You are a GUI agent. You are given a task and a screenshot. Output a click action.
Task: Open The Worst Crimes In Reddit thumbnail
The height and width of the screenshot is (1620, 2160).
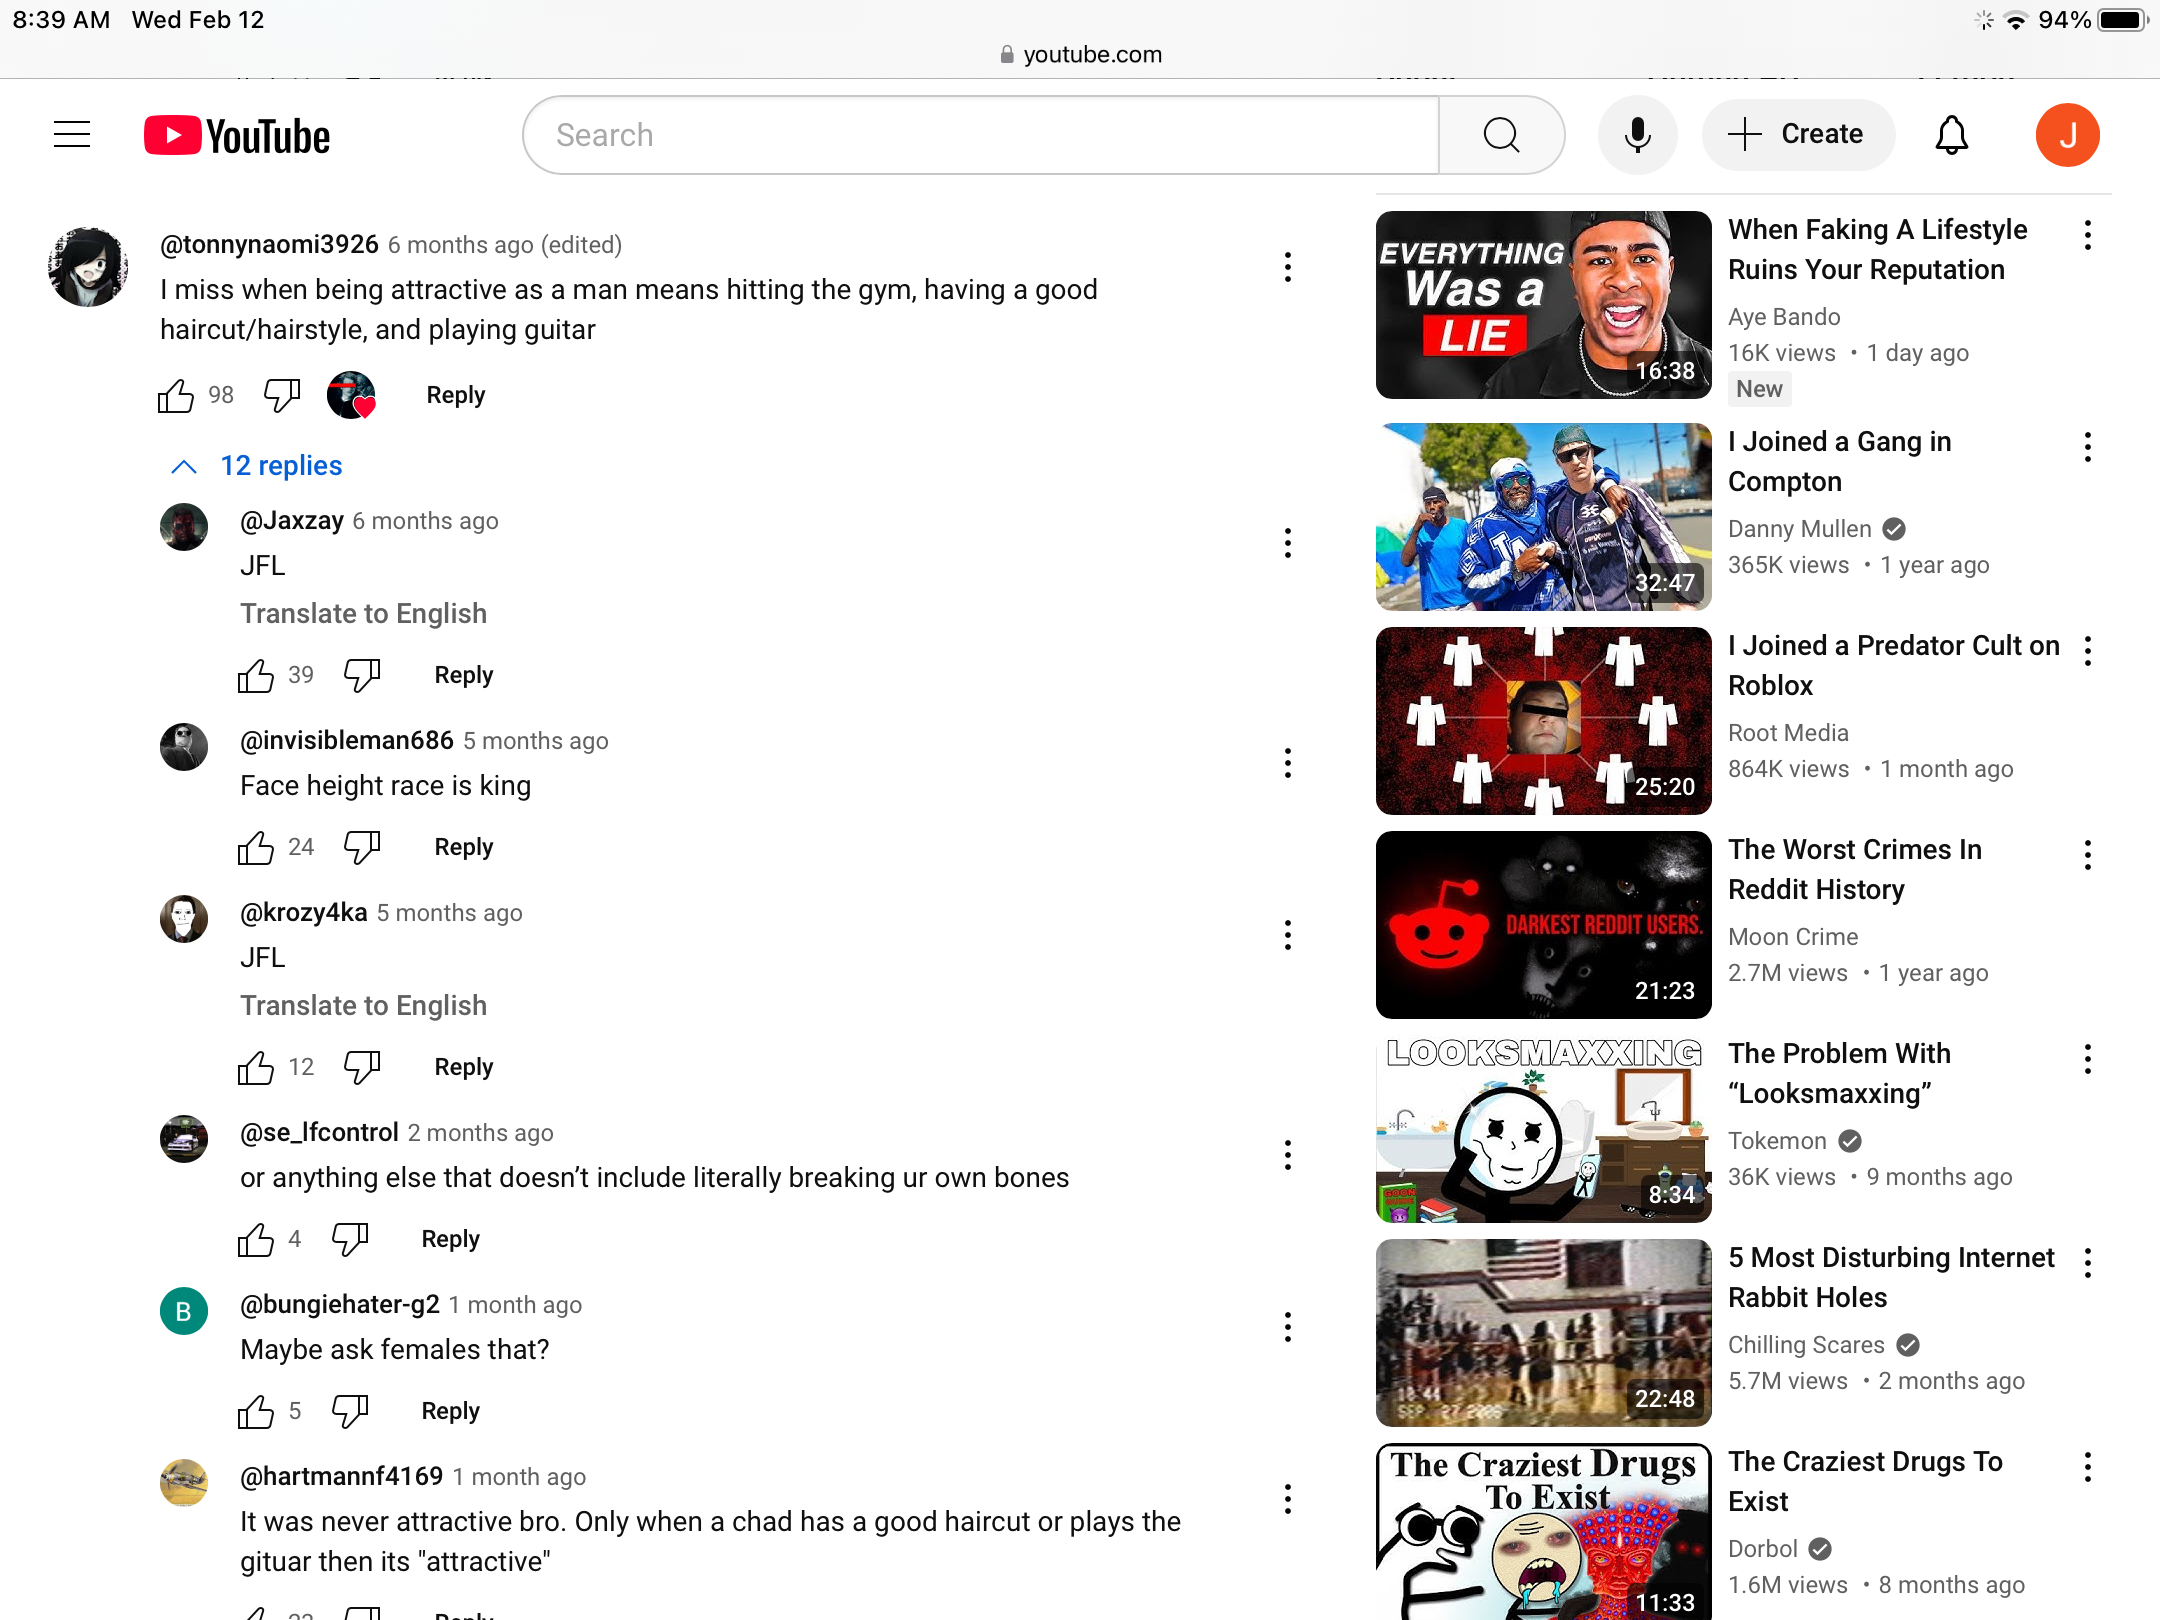click(x=1543, y=924)
